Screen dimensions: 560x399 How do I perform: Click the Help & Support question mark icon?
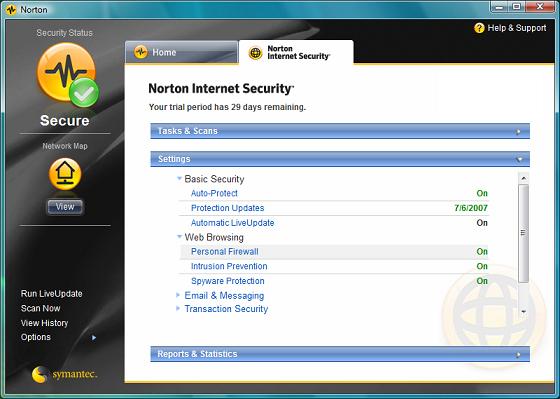point(479,28)
